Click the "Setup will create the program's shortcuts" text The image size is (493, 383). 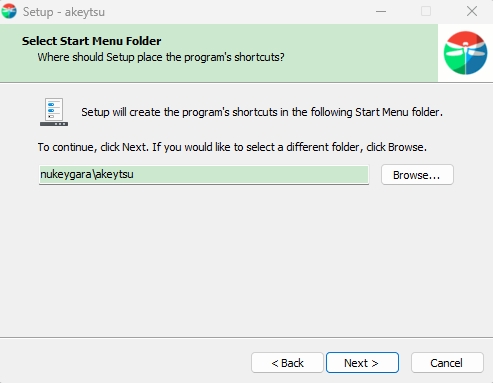(x=262, y=112)
